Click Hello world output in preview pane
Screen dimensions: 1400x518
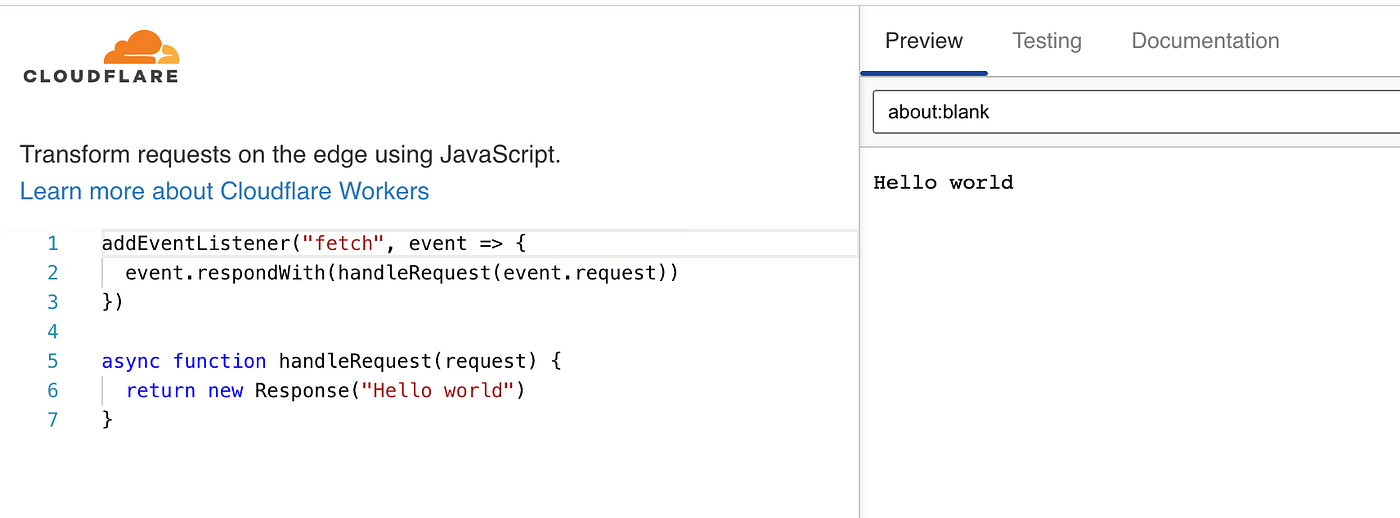click(x=943, y=182)
